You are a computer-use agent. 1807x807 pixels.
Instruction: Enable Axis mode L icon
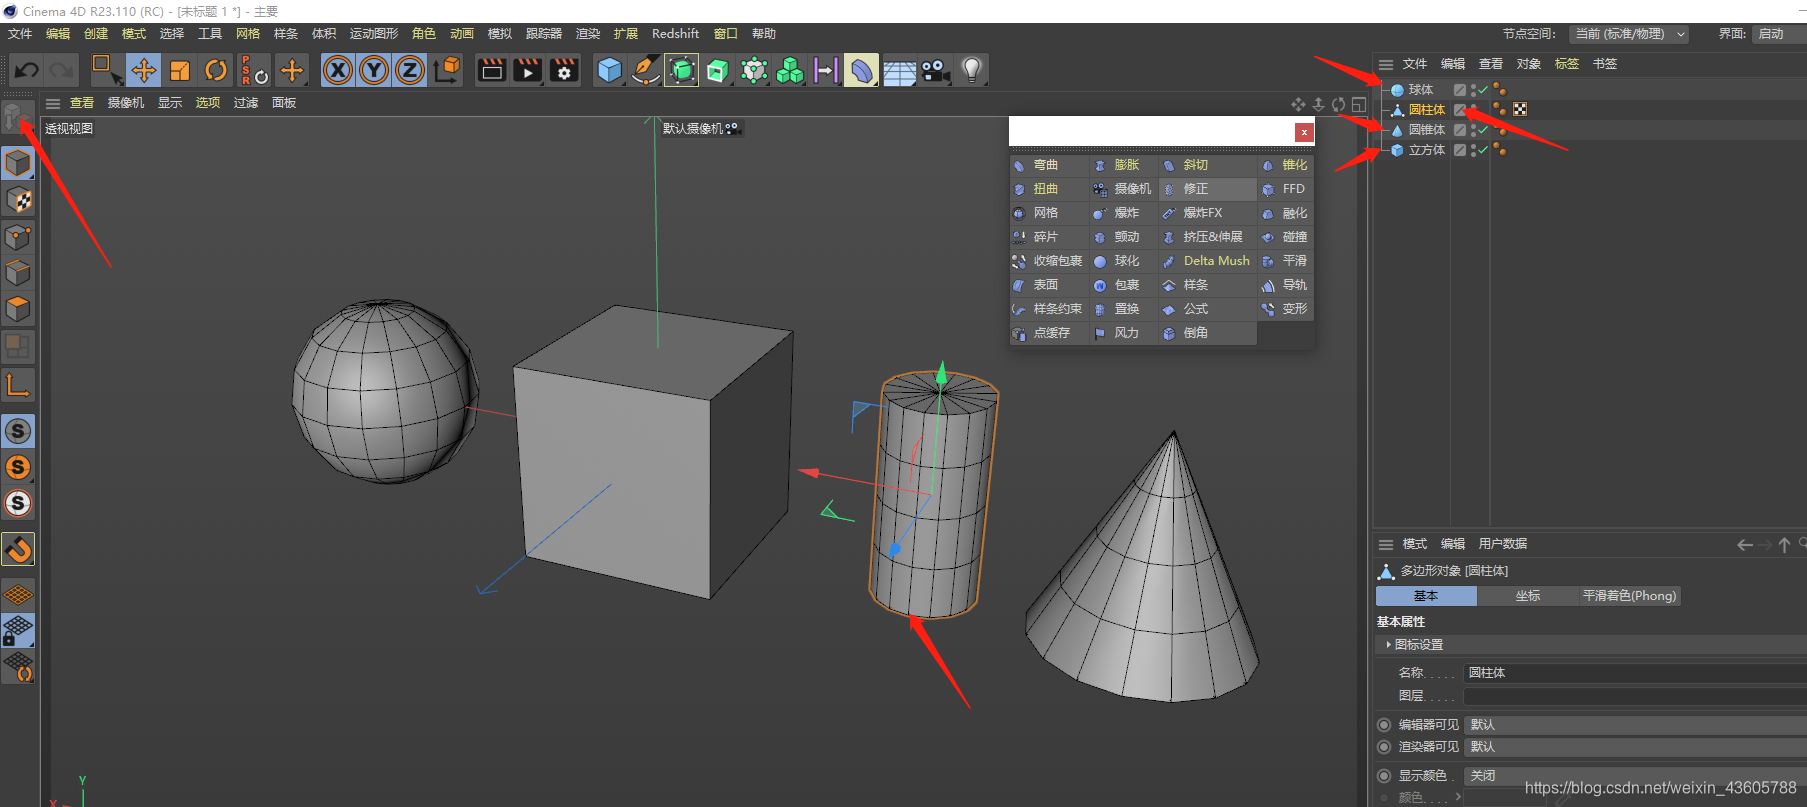[x=18, y=385]
